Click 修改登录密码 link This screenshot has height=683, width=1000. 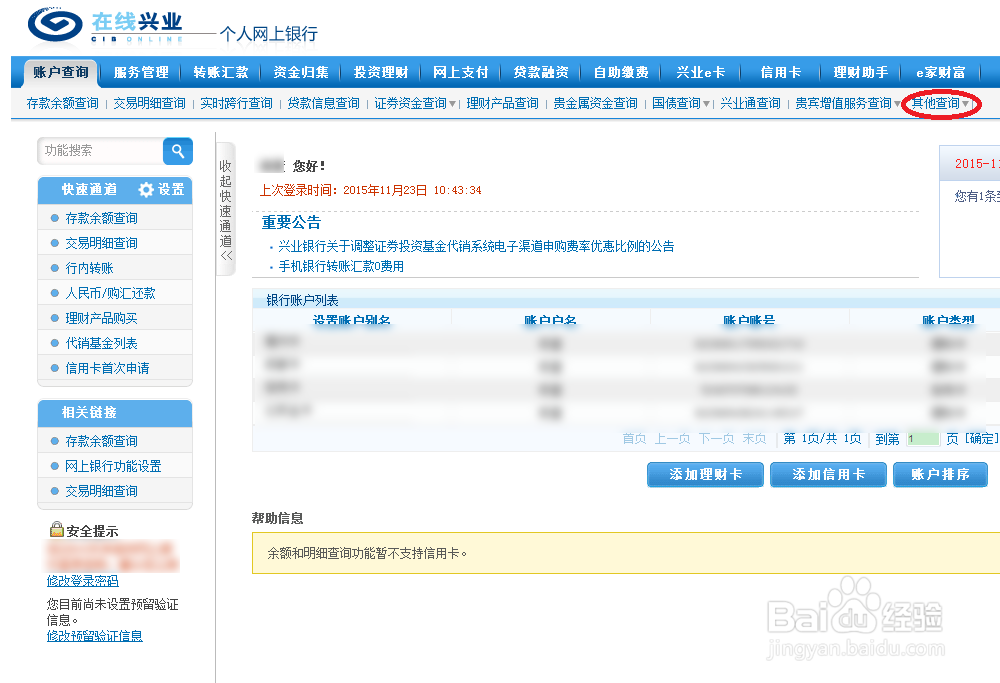pyautogui.click(x=82, y=581)
